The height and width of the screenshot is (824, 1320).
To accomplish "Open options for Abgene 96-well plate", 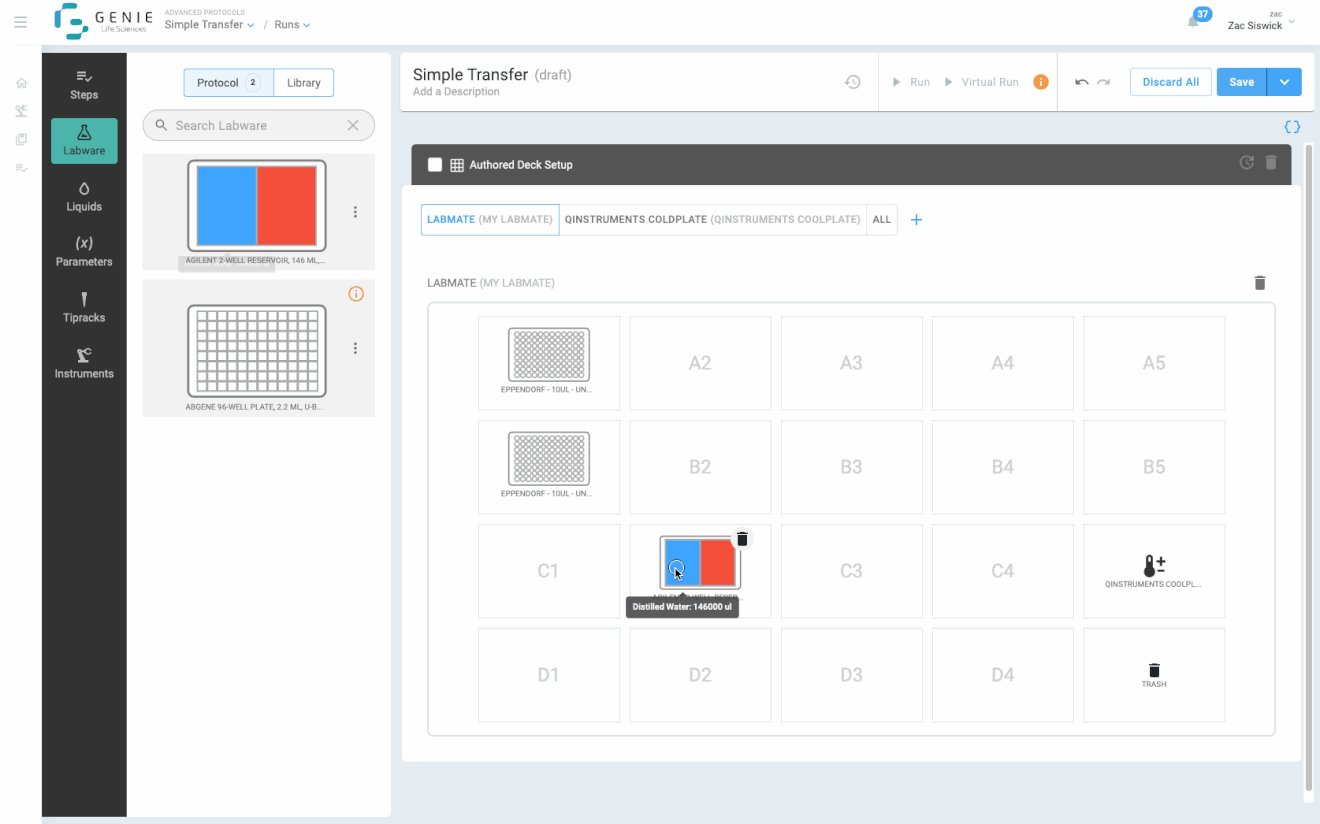I will click(355, 348).
